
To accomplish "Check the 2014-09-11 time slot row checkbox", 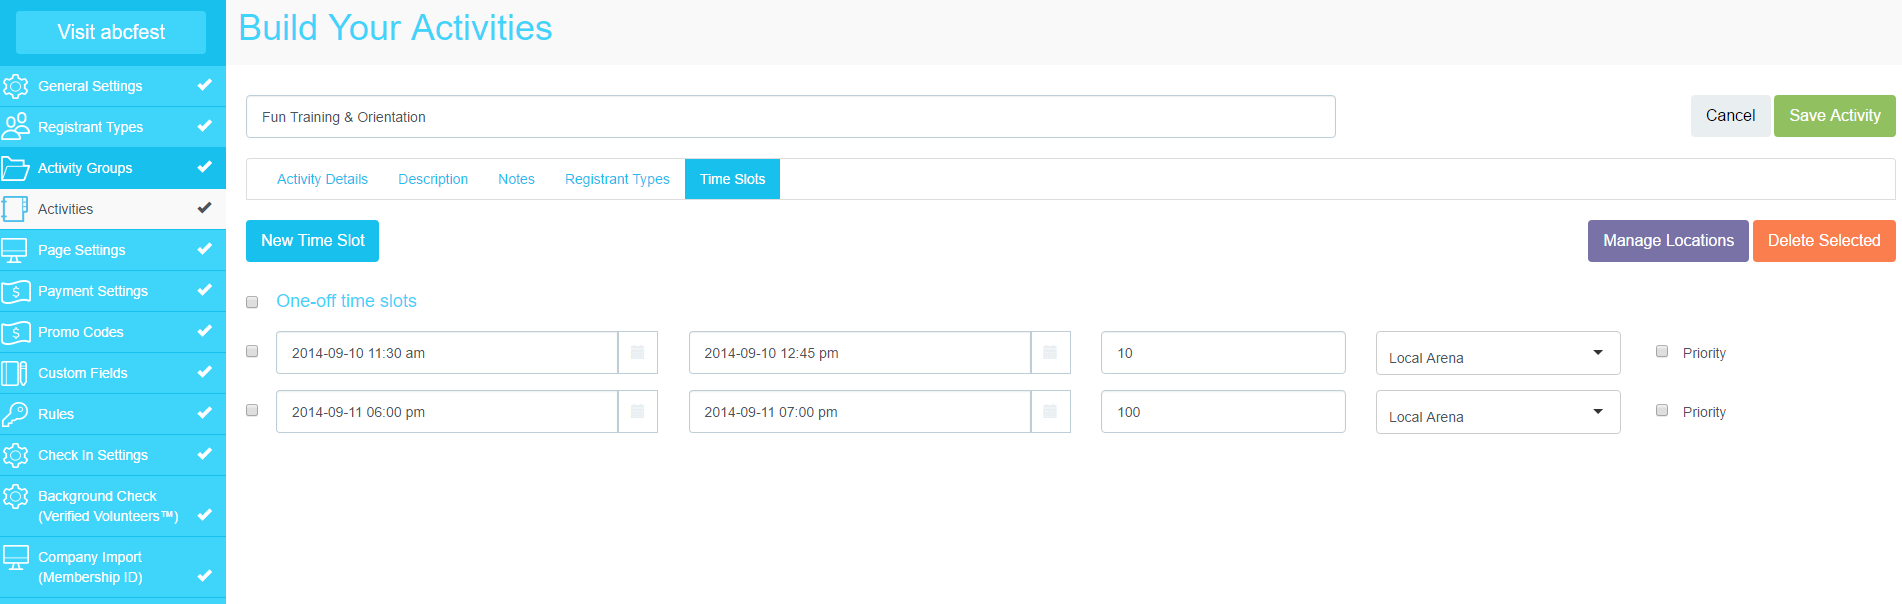I will [x=252, y=411].
